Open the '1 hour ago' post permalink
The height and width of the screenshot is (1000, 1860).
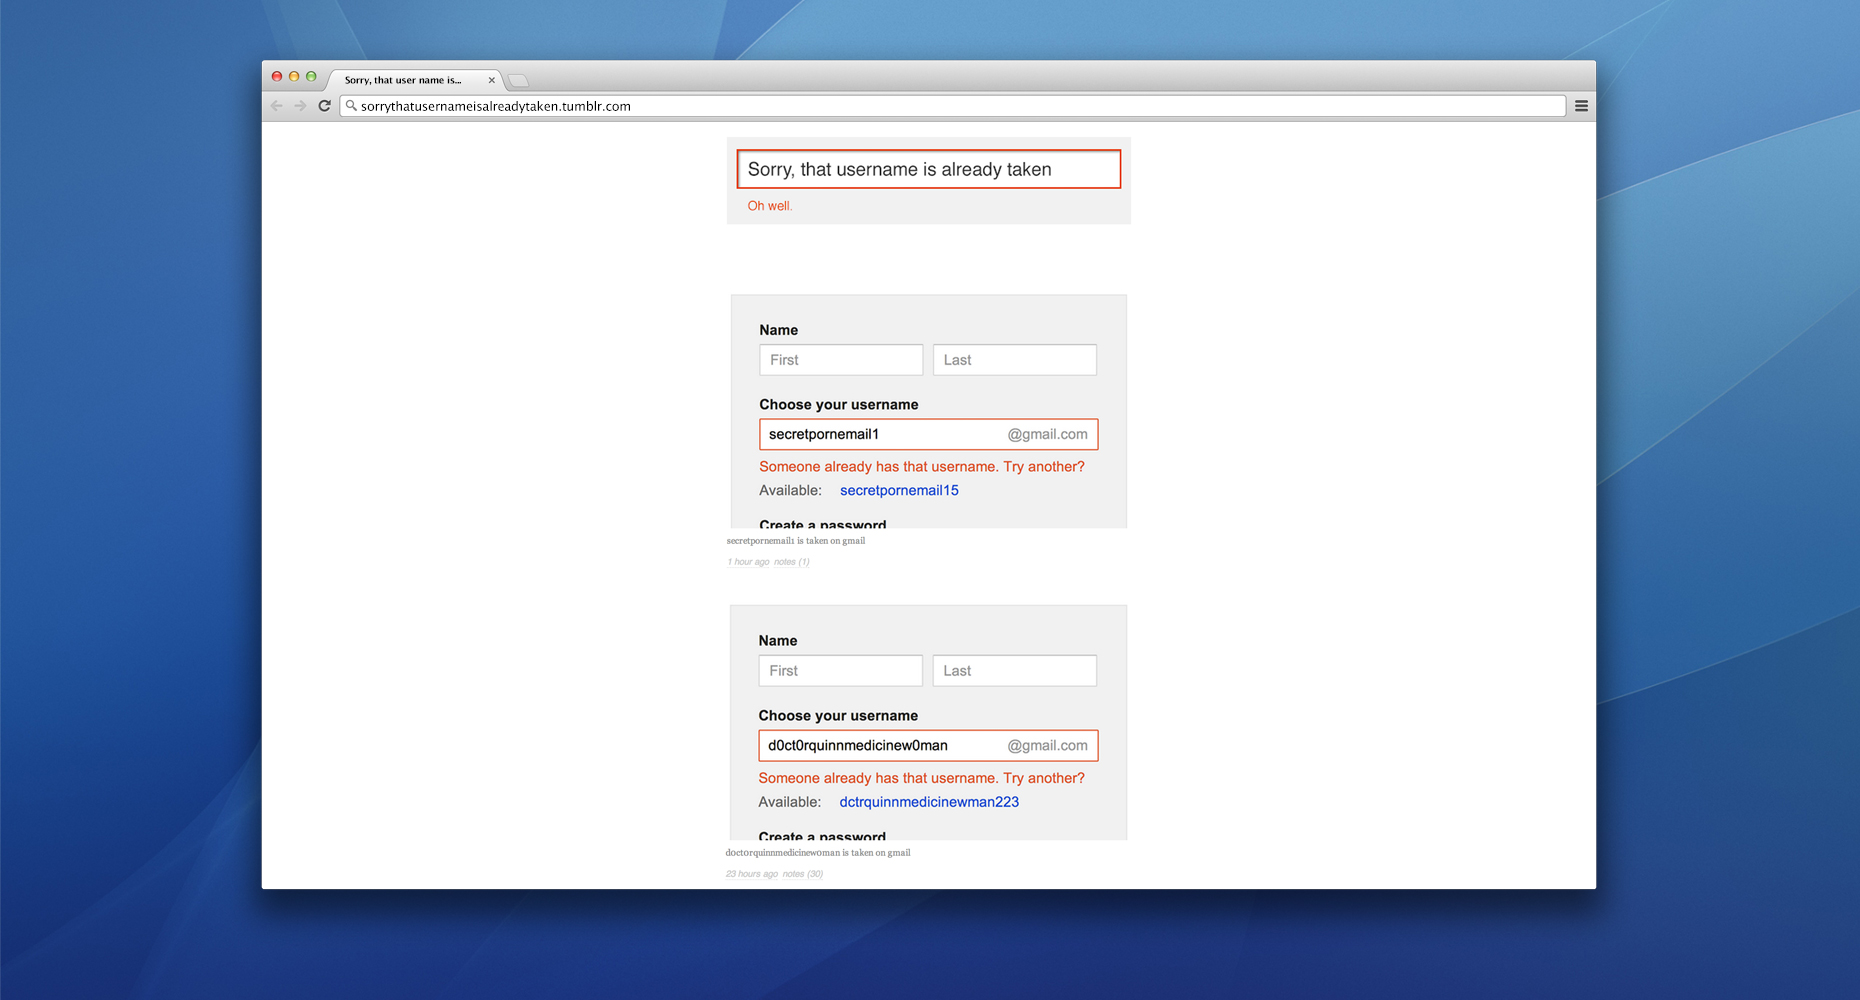pos(748,562)
